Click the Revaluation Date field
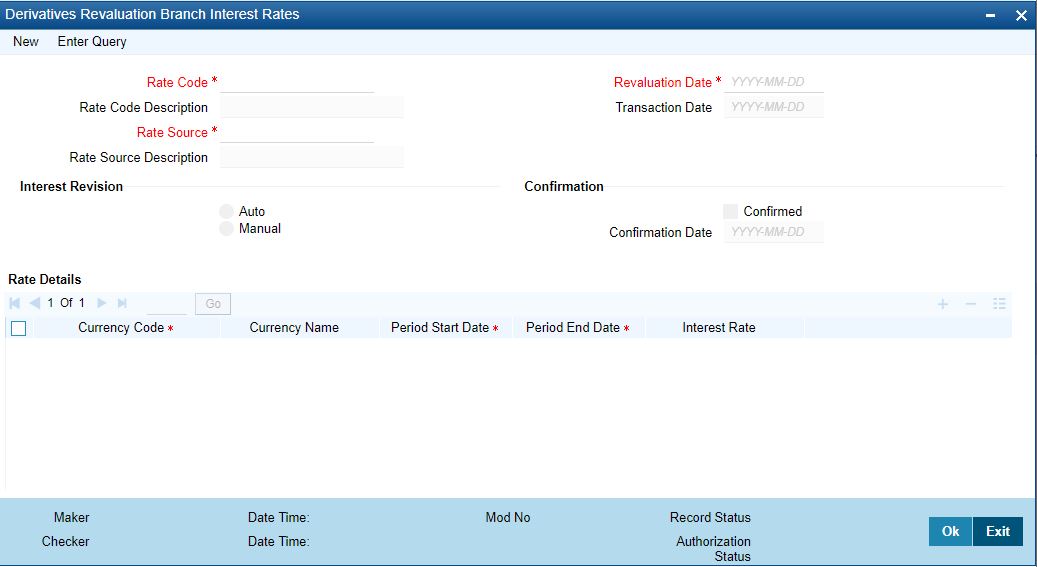This screenshot has height=567, width=1037. click(774, 83)
